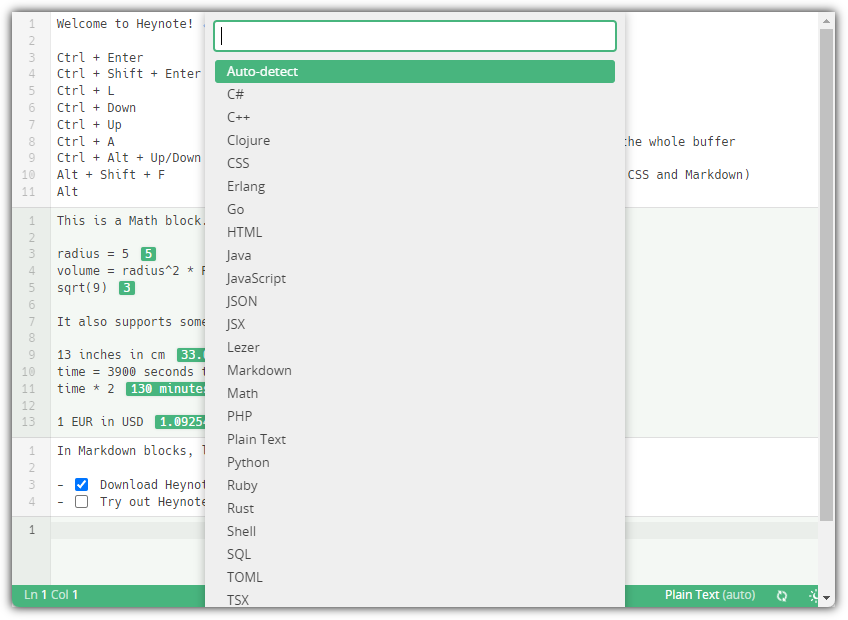
Task: Click the 'Alt + Shift + F' line
Action: (111, 175)
